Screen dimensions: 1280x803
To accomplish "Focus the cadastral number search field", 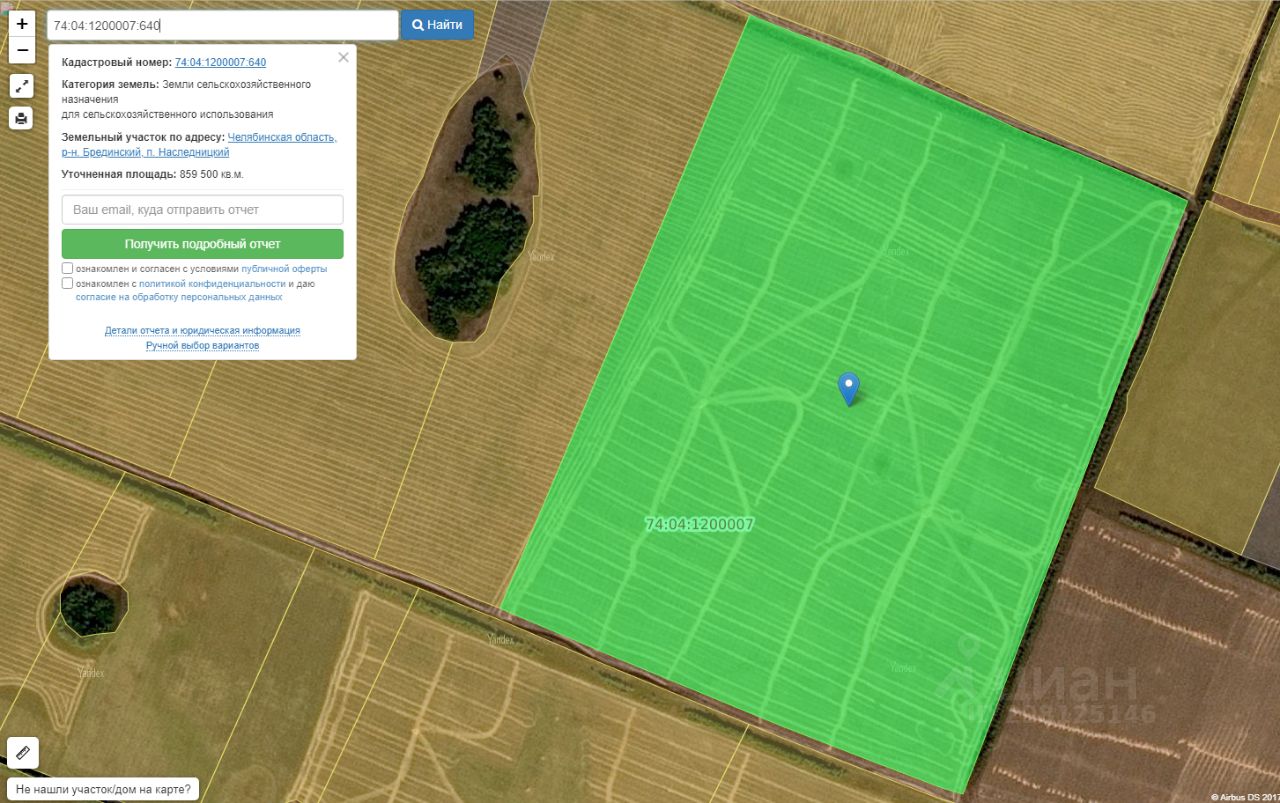I will tap(223, 25).
